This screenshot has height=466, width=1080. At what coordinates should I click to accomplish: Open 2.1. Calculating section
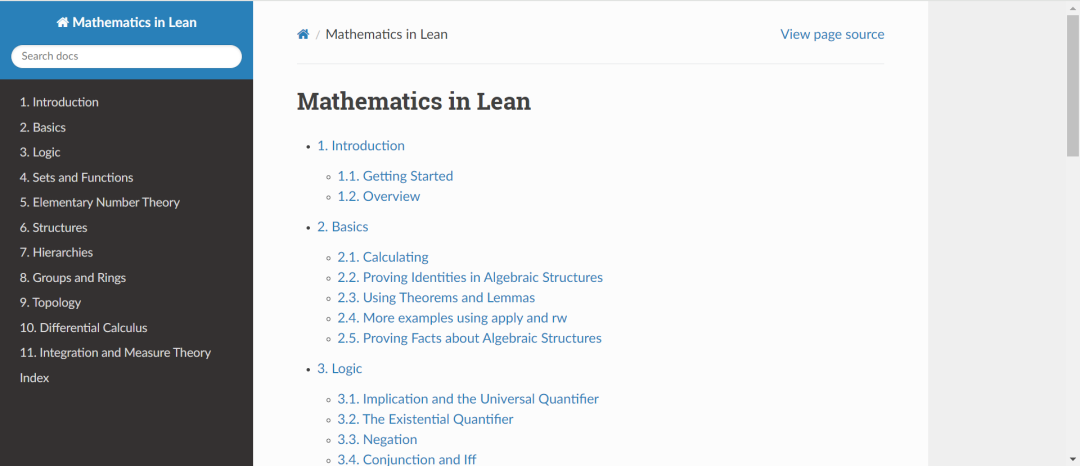point(383,257)
